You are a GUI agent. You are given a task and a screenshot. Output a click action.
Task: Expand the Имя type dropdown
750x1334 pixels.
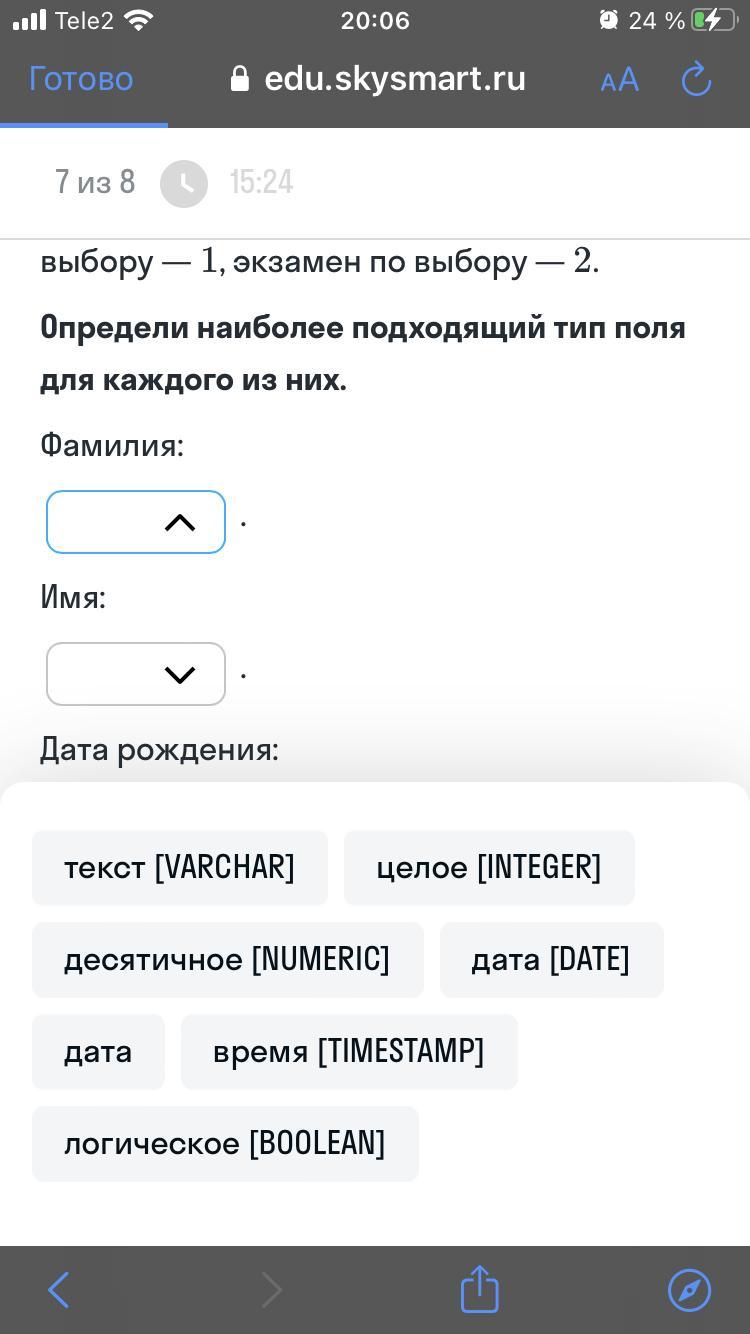click(136, 674)
